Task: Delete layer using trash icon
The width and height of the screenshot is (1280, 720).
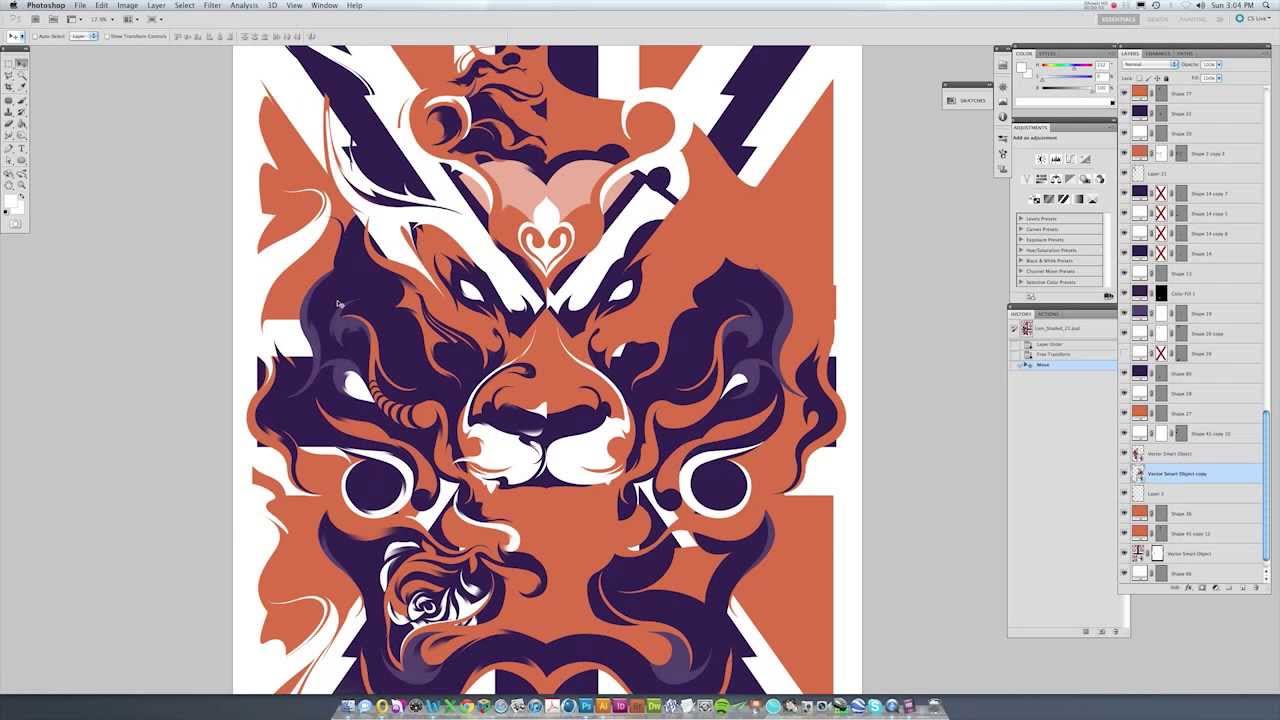Action: point(1255,588)
